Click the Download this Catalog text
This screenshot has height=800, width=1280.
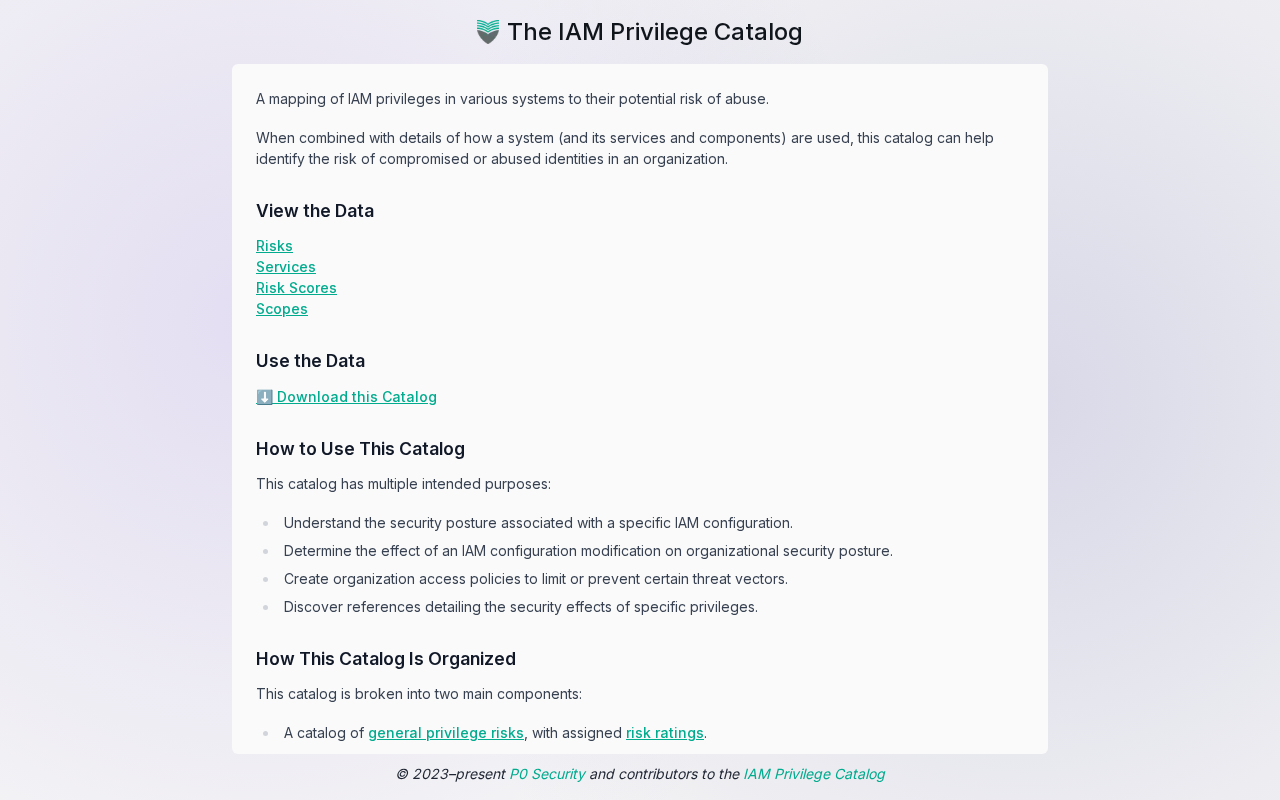coord(356,397)
